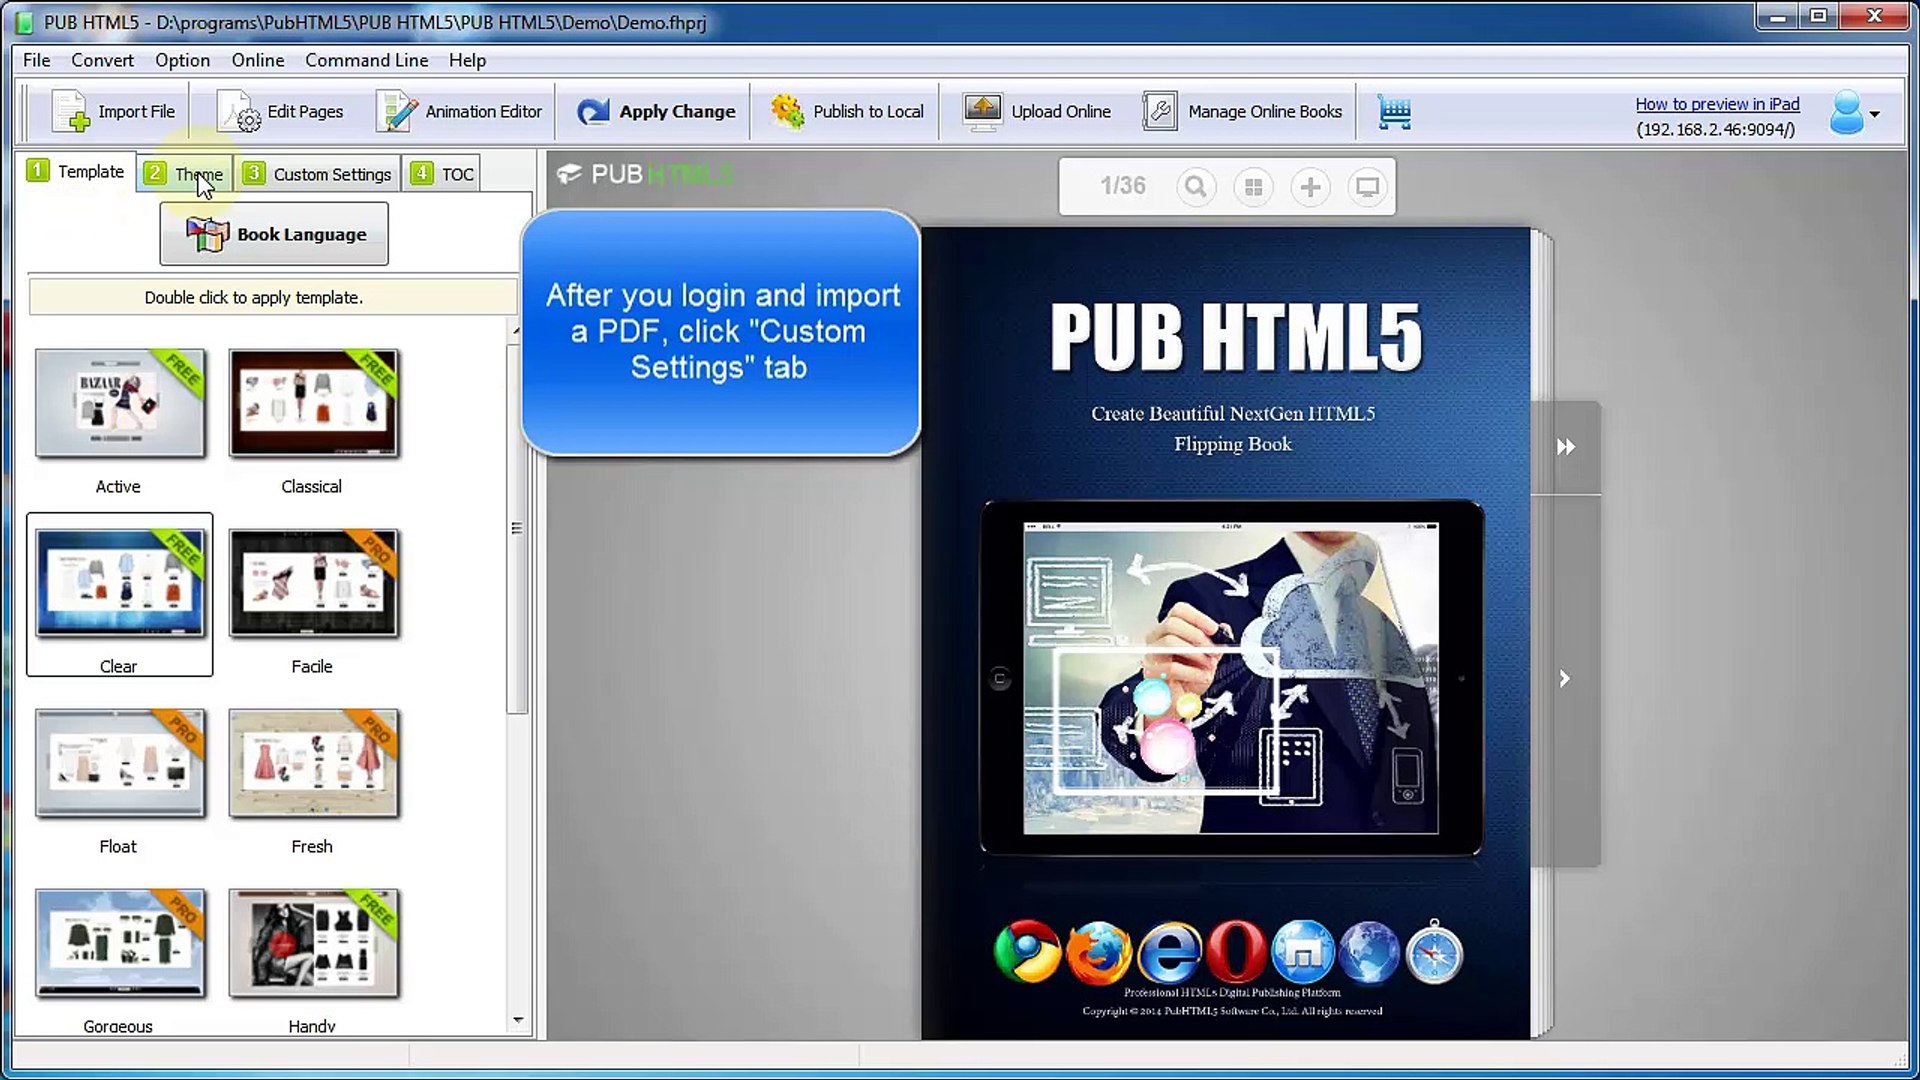Click the shopping cart icon
Viewport: 1920px width, 1080px height.
pos(1394,112)
